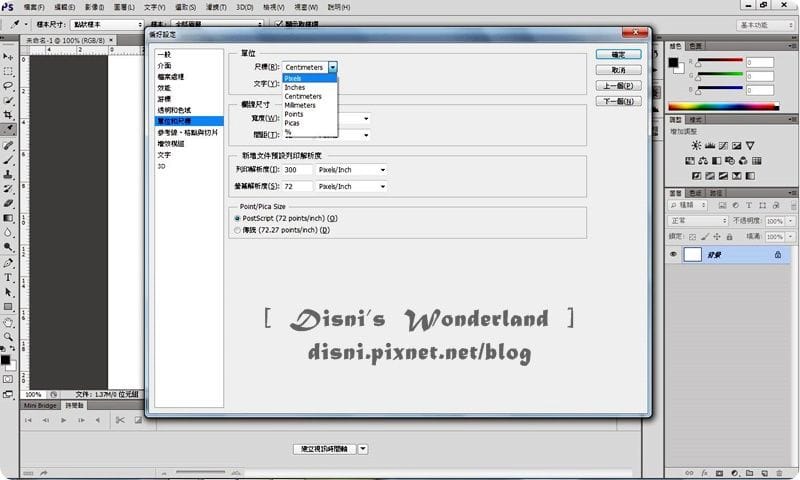Screen dimensions: 800x480
Task: Select the Quick Selection tool
Action: 8,100
